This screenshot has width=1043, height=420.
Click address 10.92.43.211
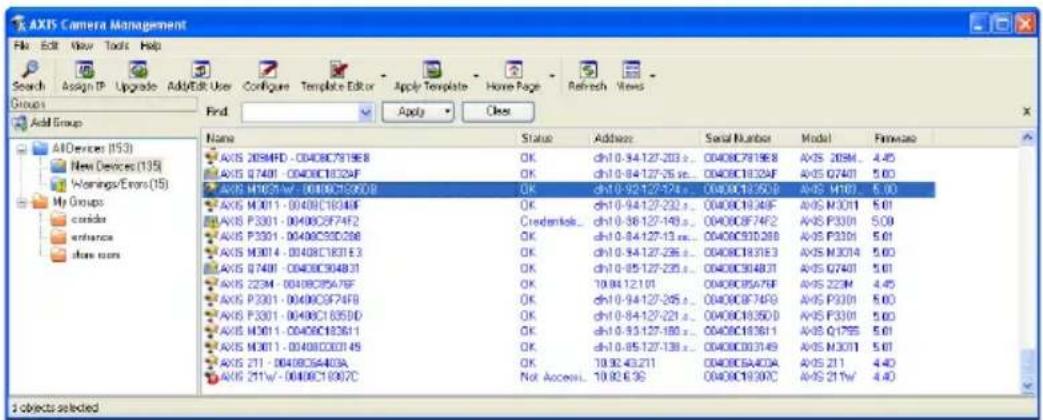623,363
